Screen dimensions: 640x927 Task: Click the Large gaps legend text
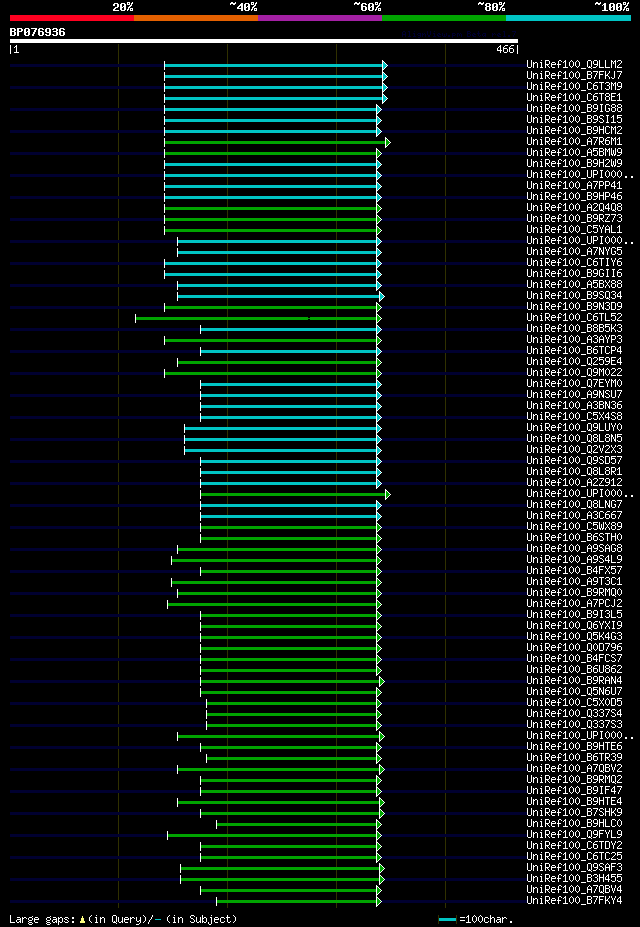pyautogui.click(x=123, y=920)
